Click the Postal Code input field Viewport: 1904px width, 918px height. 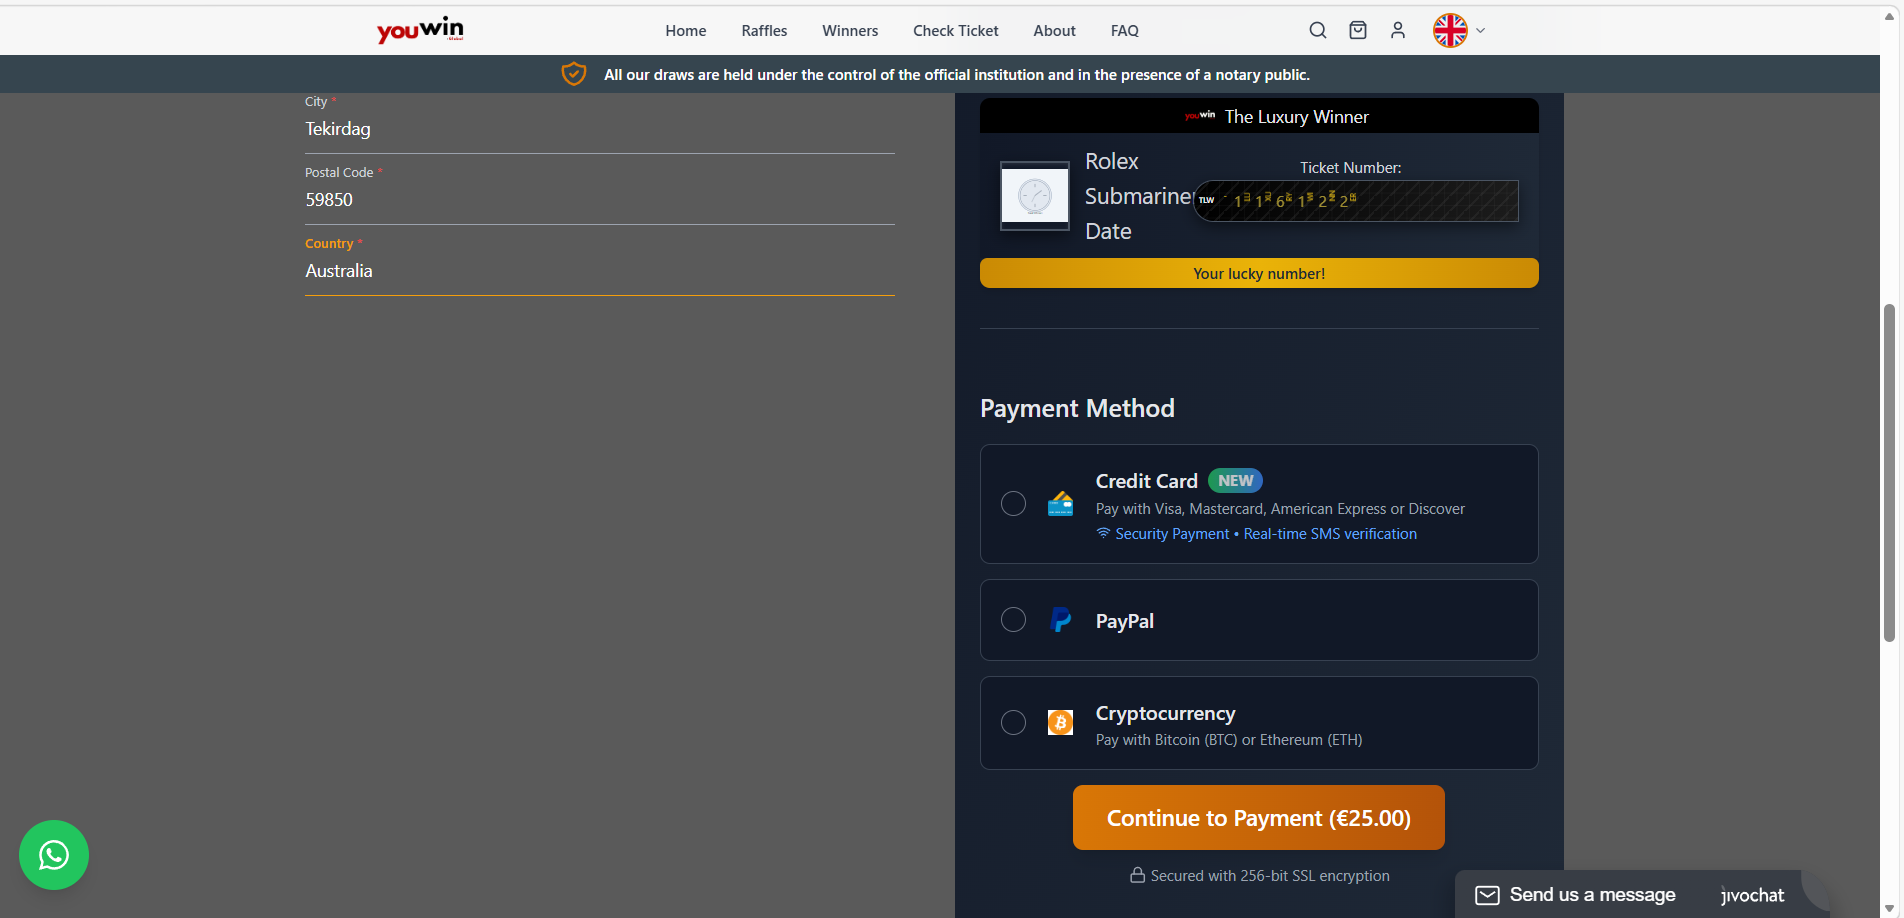(598, 199)
